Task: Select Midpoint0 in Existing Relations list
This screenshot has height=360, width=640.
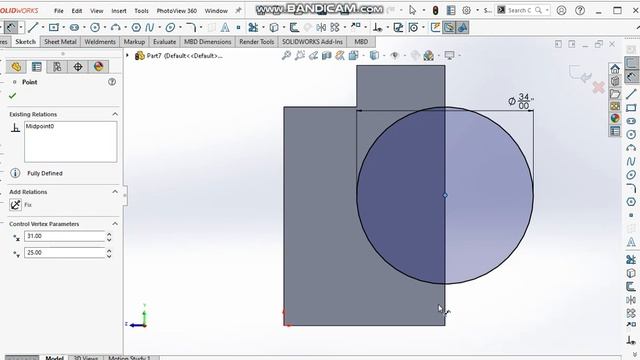Action: pos(40,127)
